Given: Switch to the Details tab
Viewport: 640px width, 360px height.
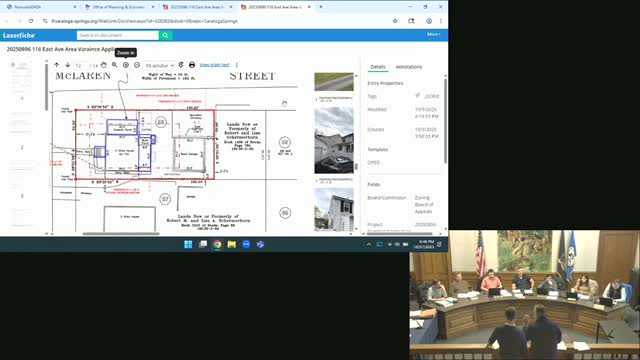Looking at the screenshot, I should pos(378,67).
